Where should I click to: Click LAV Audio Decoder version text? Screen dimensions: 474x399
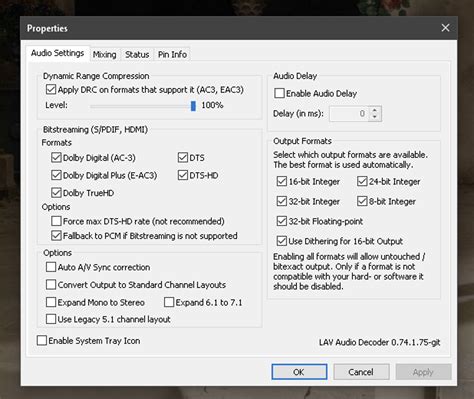coord(379,342)
